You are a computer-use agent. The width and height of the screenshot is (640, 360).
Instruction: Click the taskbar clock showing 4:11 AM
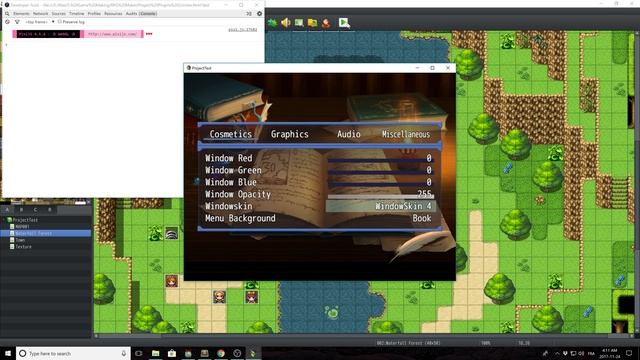click(609, 353)
